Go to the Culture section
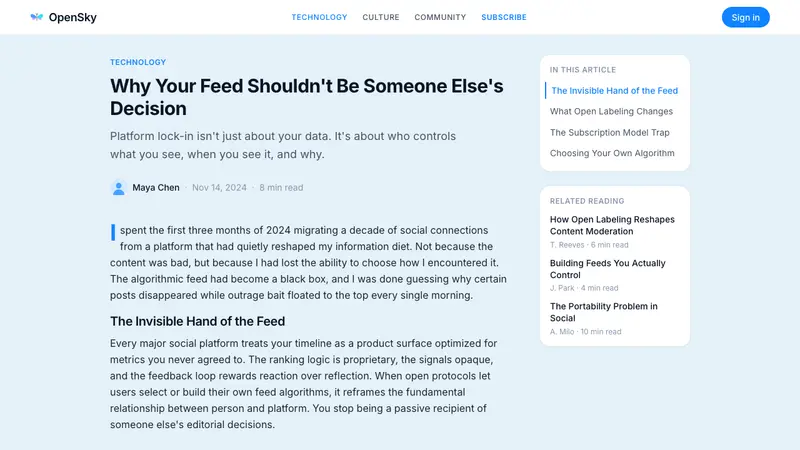Screen dimensions: 800x450 (x=381, y=17)
